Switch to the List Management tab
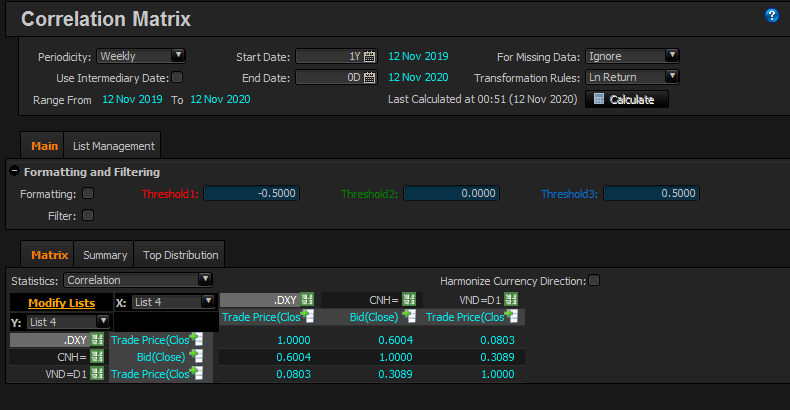The width and height of the screenshot is (790, 410). [x=113, y=146]
